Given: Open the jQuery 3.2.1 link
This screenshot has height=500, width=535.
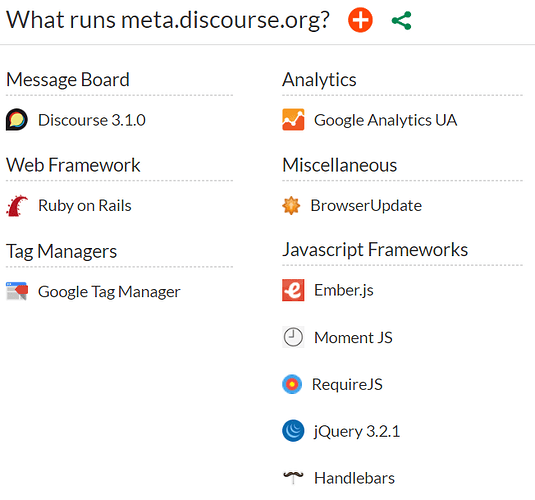Looking at the screenshot, I should (x=357, y=432).
